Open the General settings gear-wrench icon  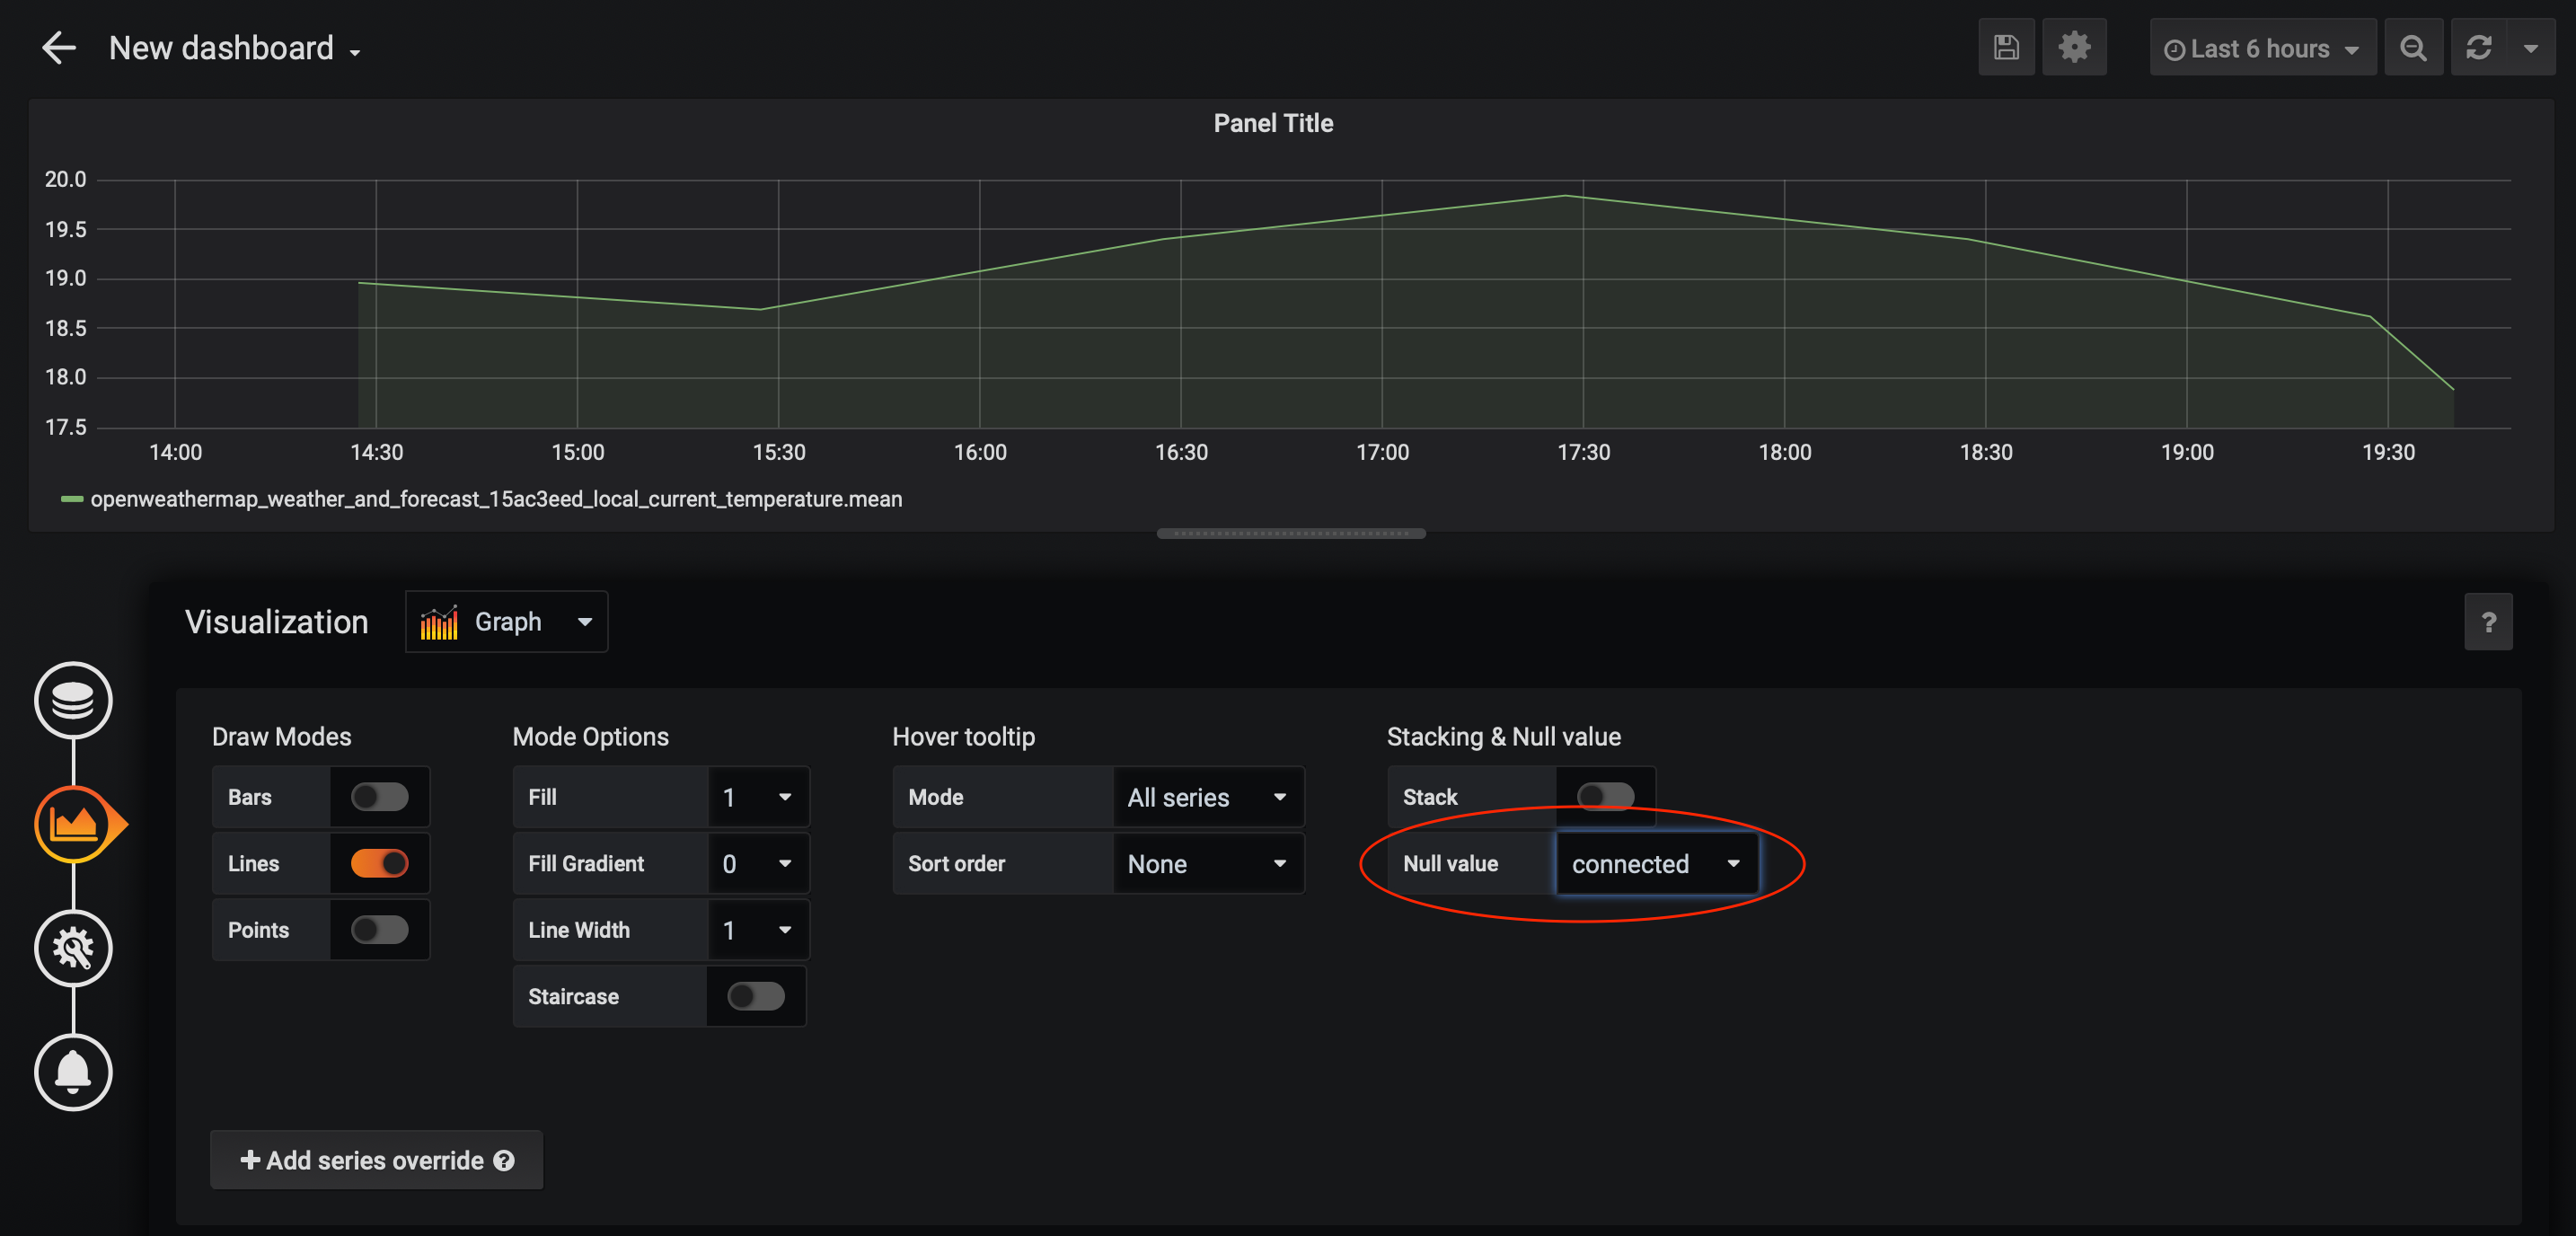click(x=73, y=948)
